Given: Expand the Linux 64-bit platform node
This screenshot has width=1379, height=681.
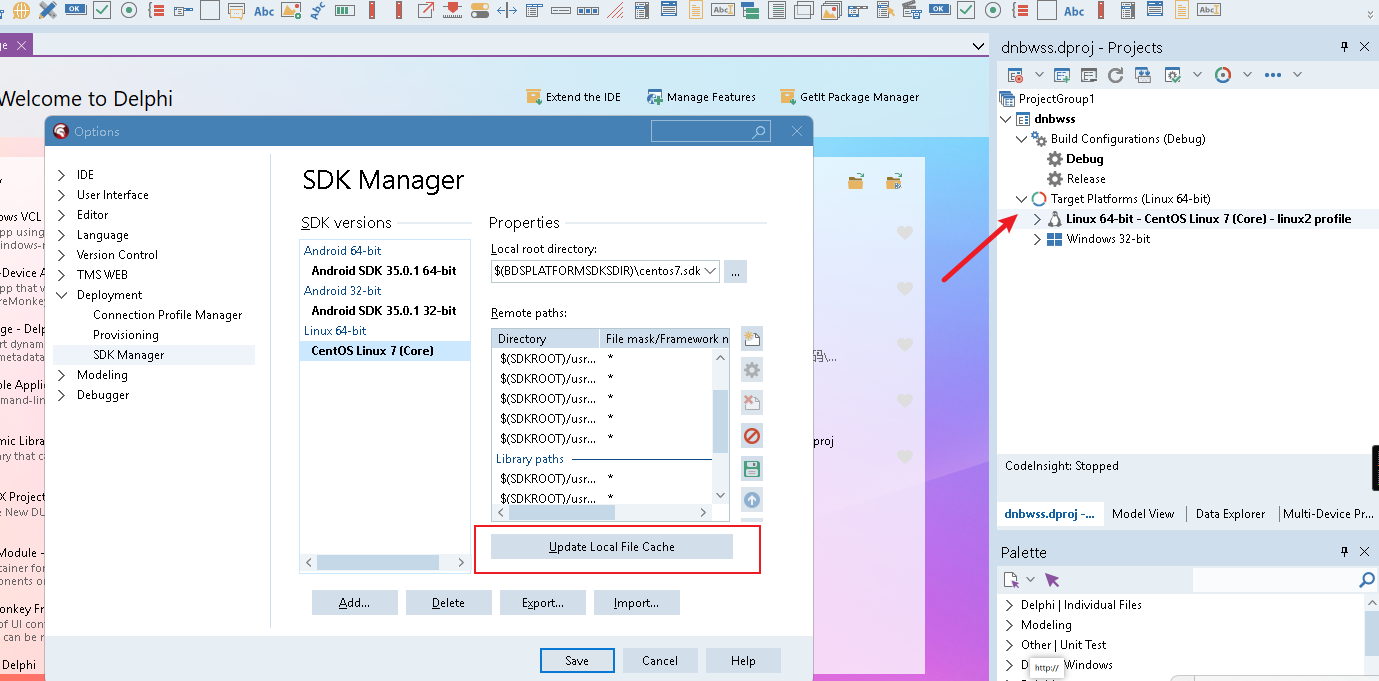Looking at the screenshot, I should coord(1037,219).
